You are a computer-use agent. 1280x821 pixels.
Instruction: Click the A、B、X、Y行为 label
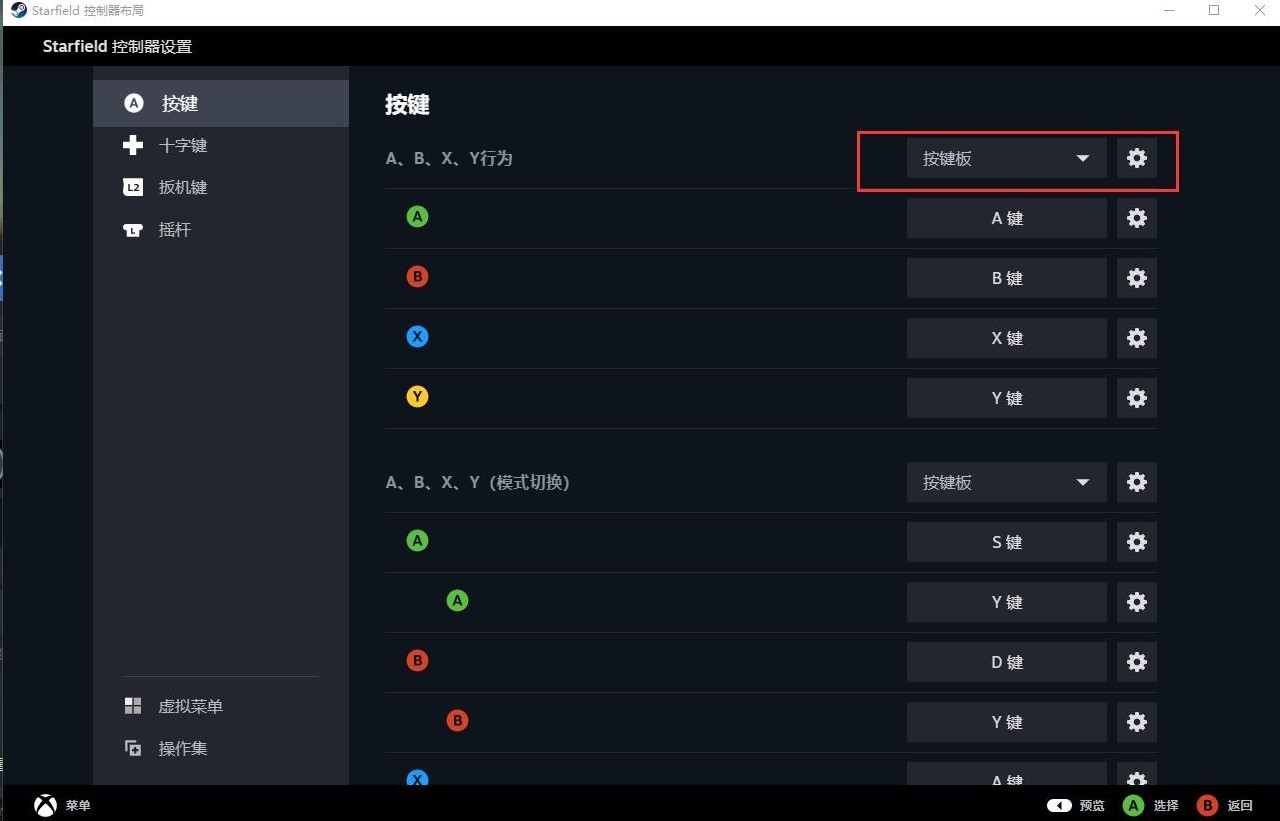coord(449,158)
